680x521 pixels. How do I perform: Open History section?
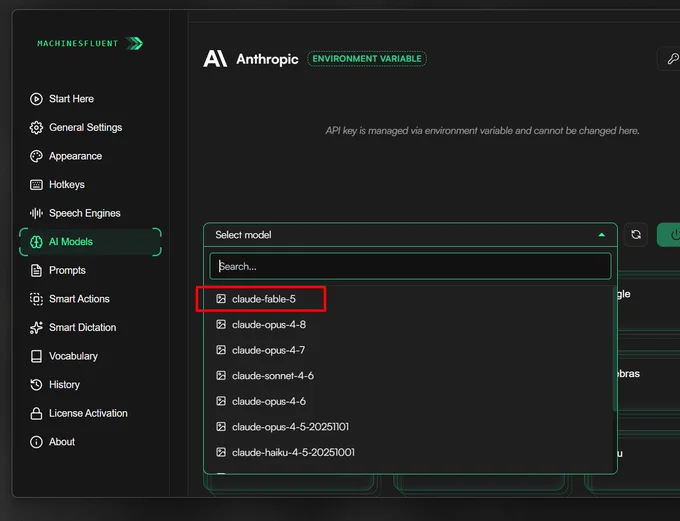point(90,385)
